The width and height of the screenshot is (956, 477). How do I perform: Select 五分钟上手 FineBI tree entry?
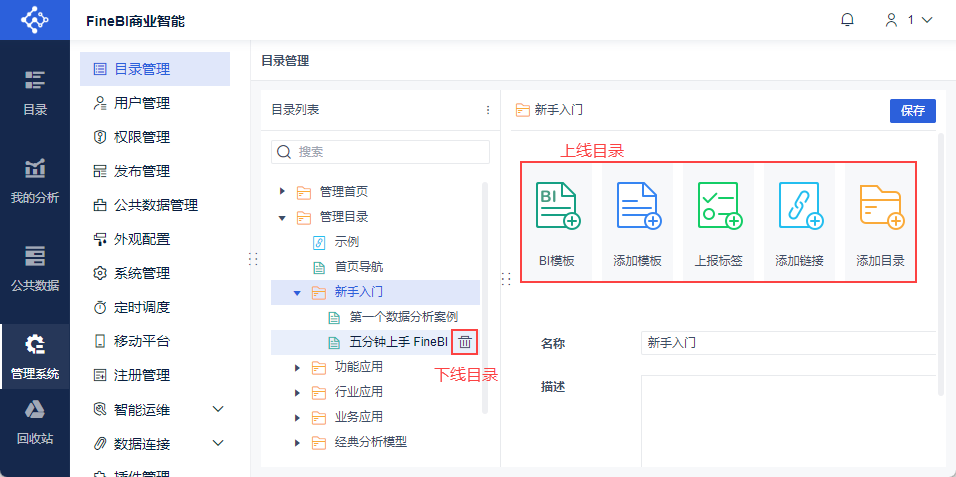(399, 342)
